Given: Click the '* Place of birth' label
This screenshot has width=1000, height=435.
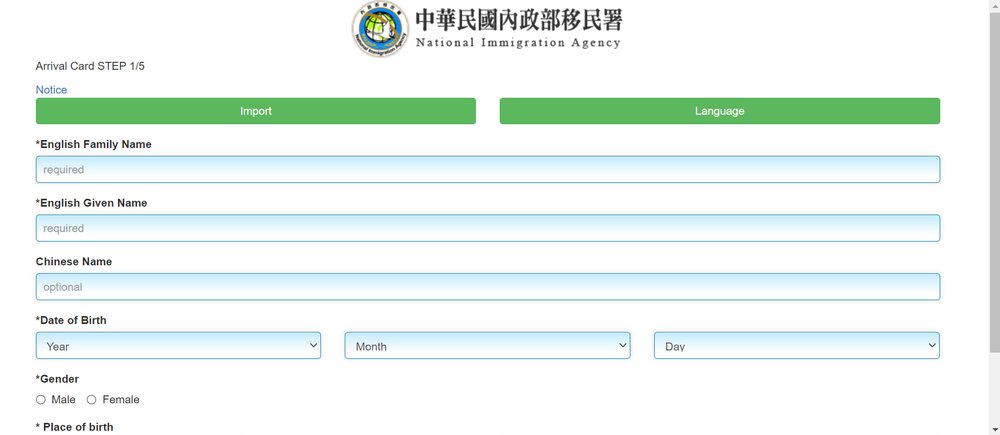Looking at the screenshot, I should coord(75,427).
